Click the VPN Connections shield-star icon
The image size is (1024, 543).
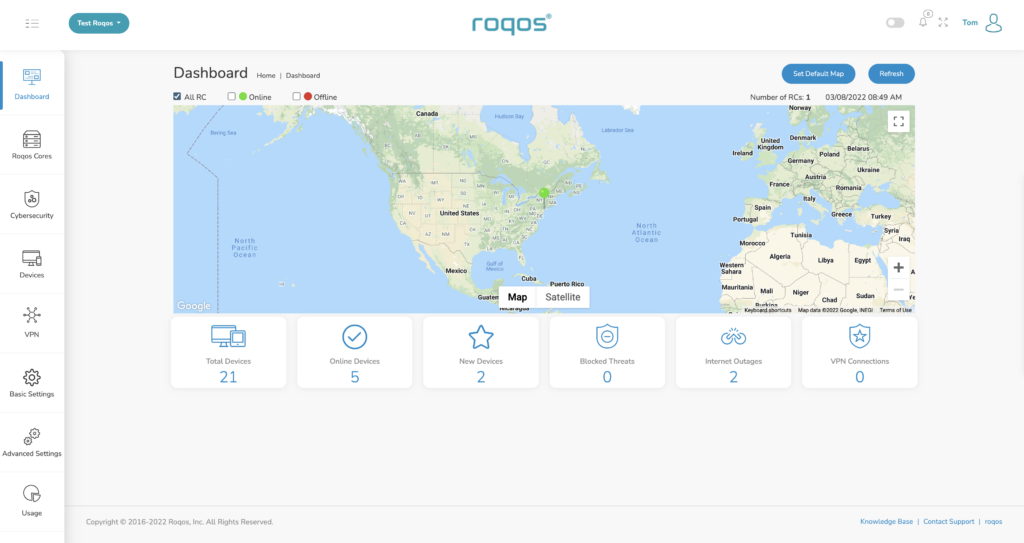point(859,337)
